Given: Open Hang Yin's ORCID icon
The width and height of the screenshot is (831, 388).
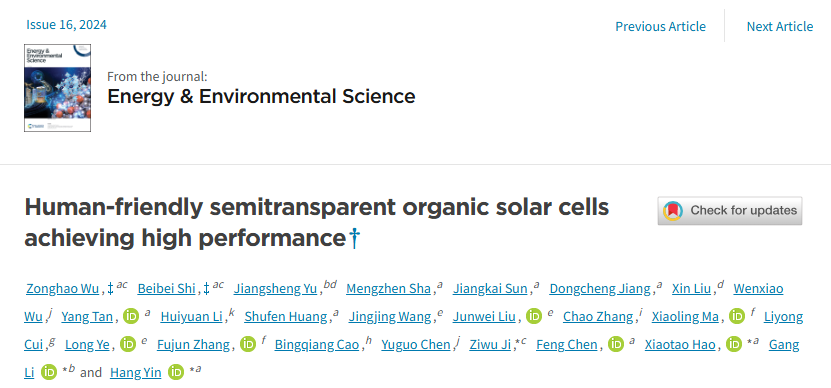Looking at the screenshot, I should point(176,373).
